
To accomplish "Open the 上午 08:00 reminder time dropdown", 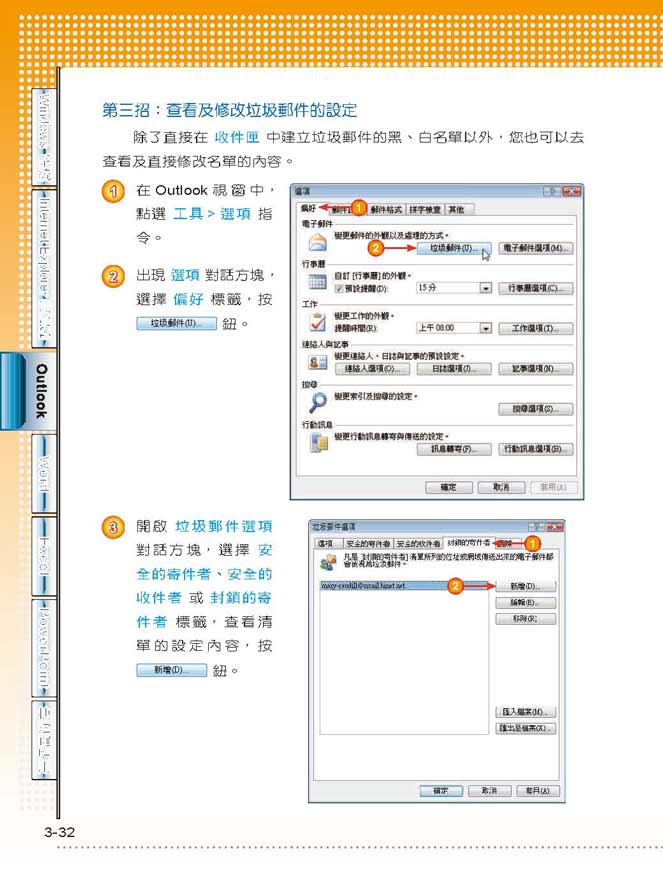I will point(485,328).
